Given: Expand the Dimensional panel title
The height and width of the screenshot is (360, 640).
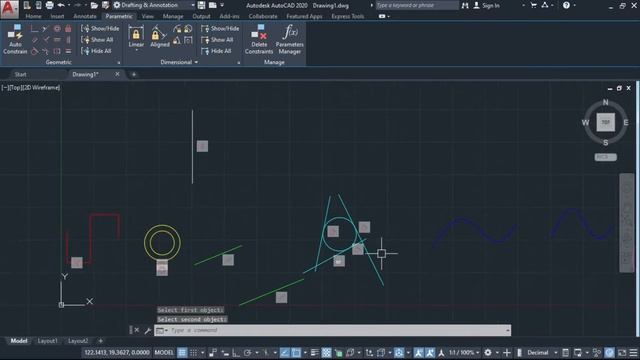Looking at the screenshot, I should (179, 62).
